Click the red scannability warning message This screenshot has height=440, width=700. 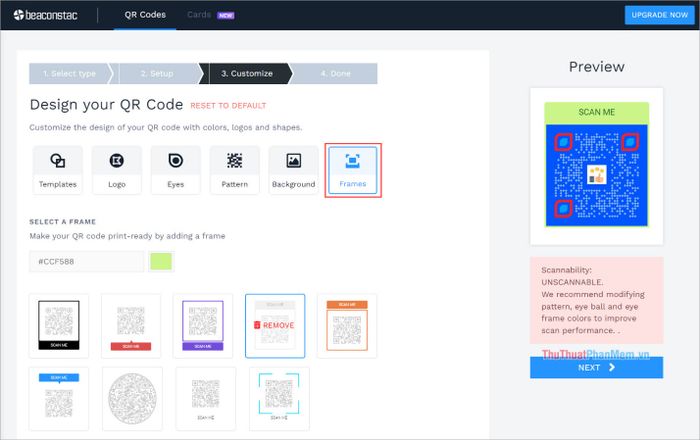coord(596,300)
